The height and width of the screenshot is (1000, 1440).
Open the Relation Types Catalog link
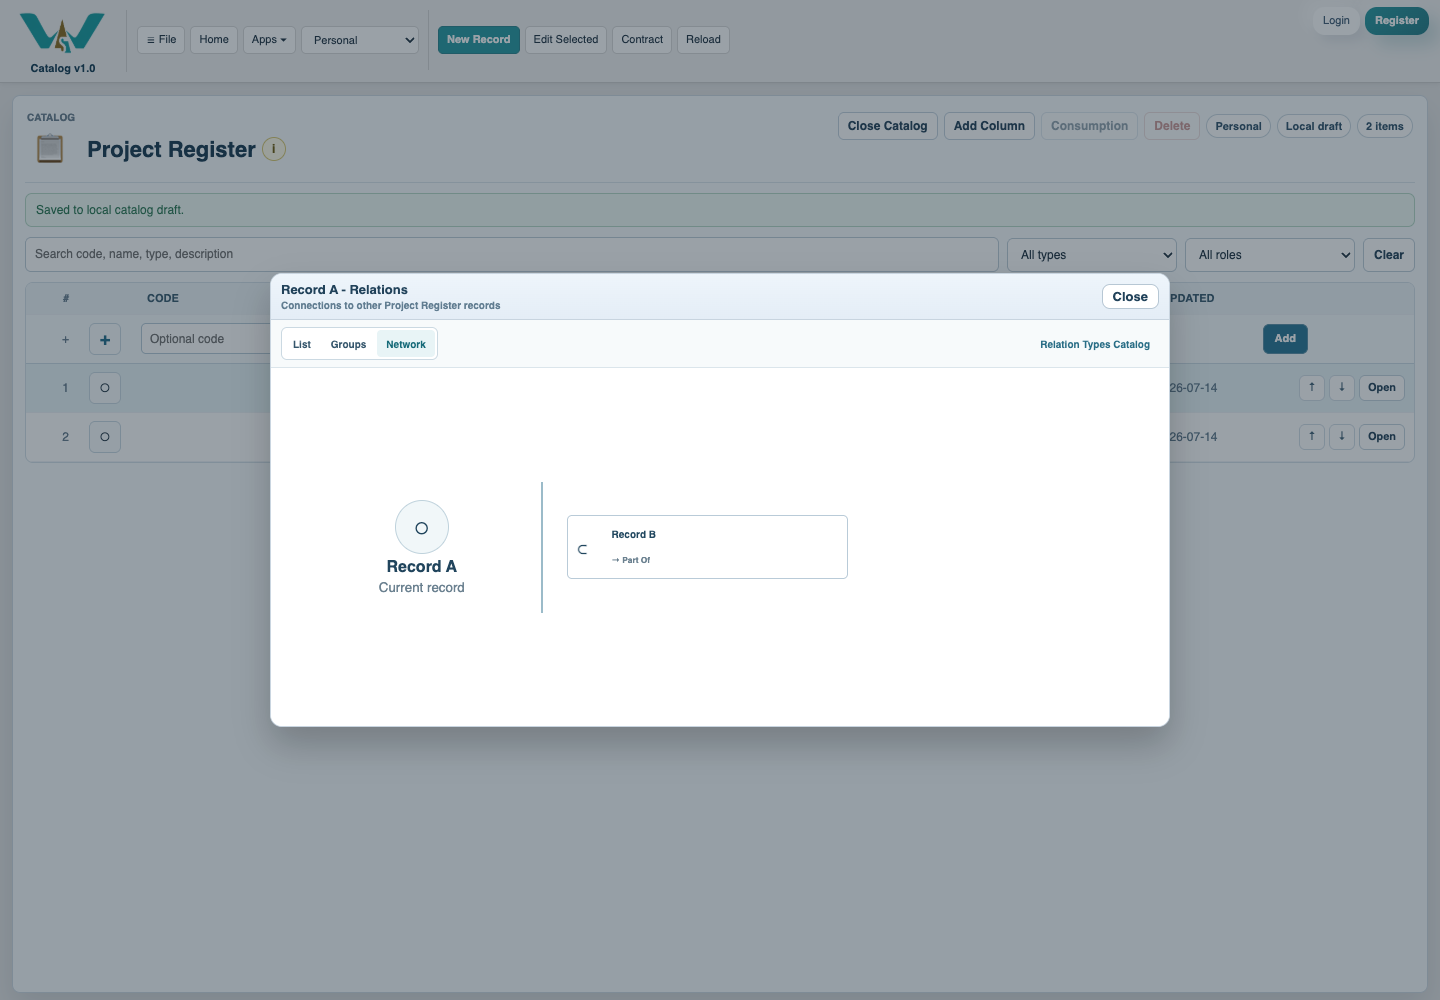(x=1095, y=345)
